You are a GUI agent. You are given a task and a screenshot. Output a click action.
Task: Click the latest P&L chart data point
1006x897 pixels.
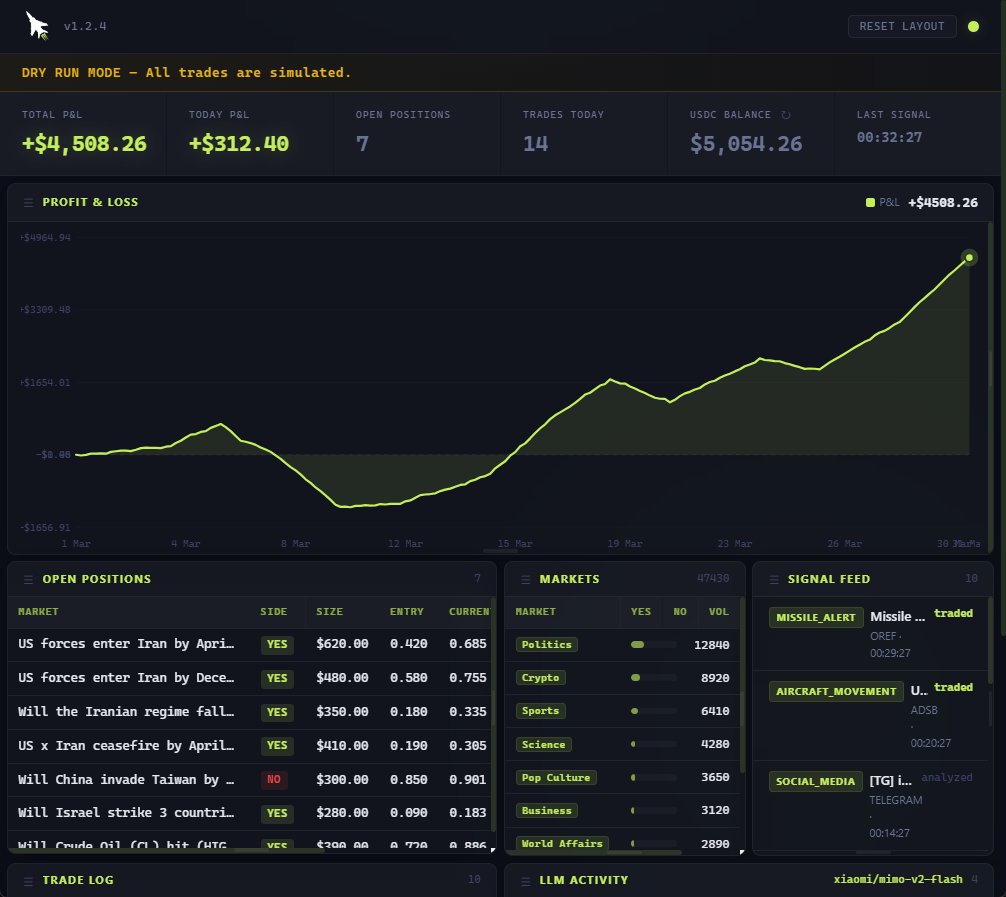969,257
